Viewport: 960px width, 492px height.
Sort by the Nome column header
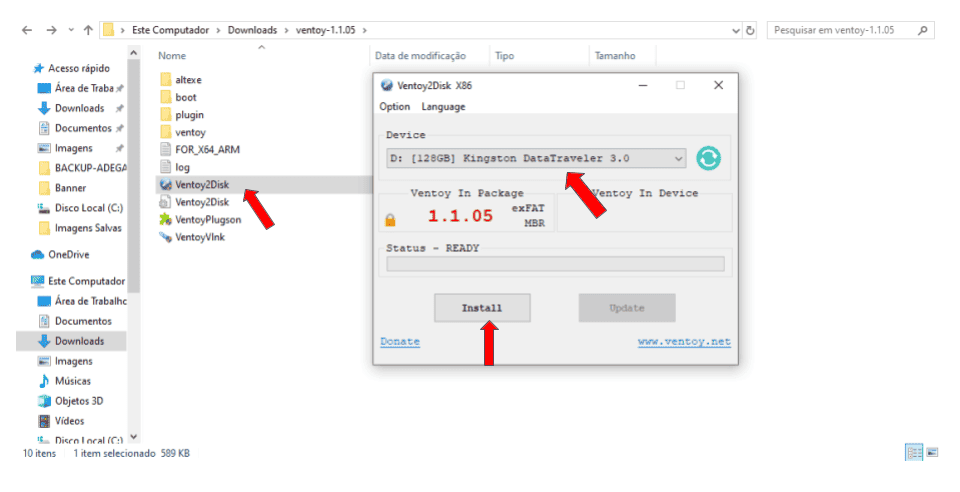(172, 56)
